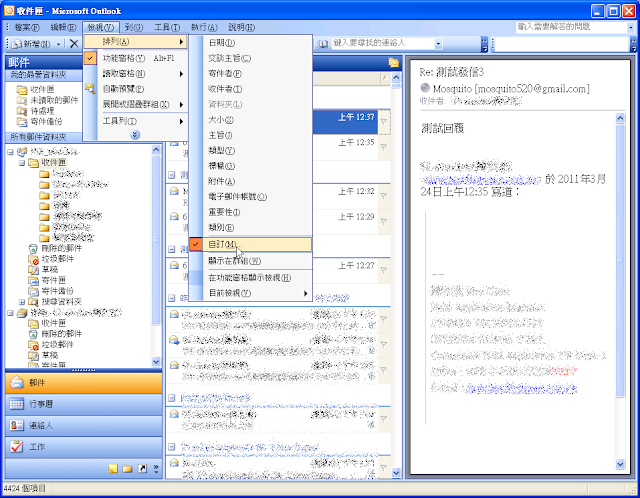
Task: Switch to 連絡人 navigation pane button
Action: pos(83,425)
